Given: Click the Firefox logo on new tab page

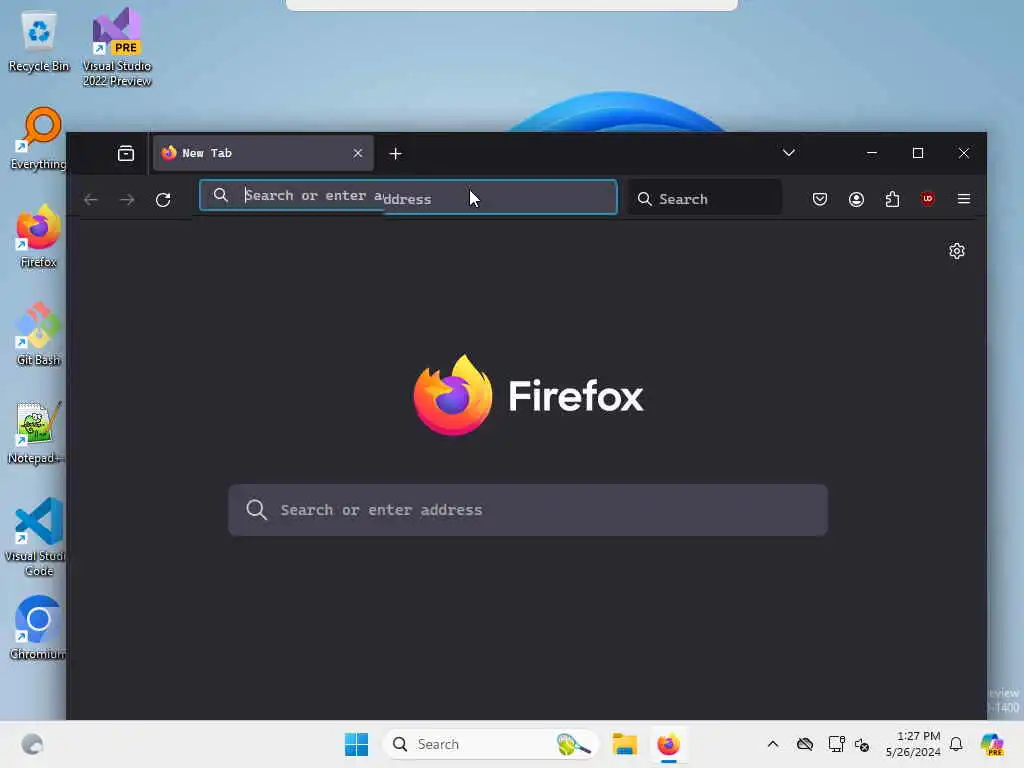Looking at the screenshot, I should coord(528,395).
